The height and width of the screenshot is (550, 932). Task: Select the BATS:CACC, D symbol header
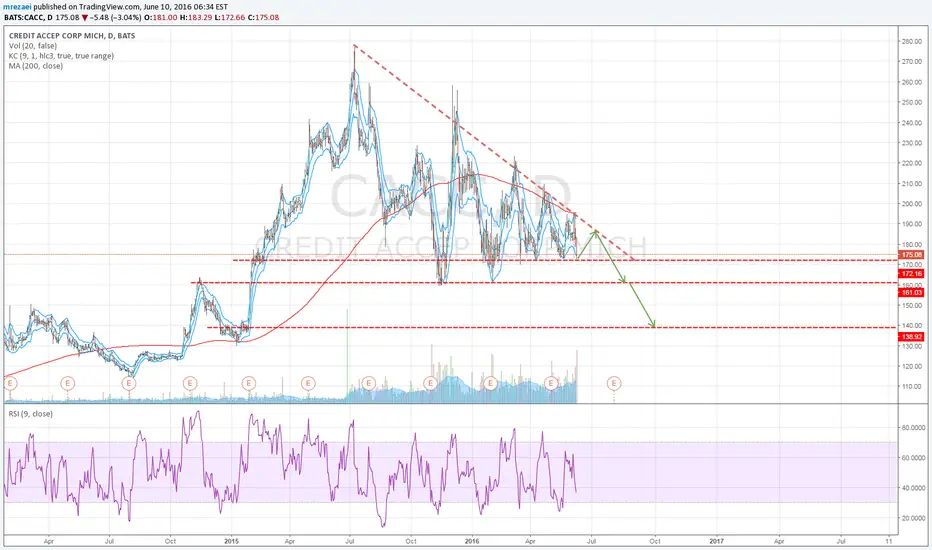28,17
